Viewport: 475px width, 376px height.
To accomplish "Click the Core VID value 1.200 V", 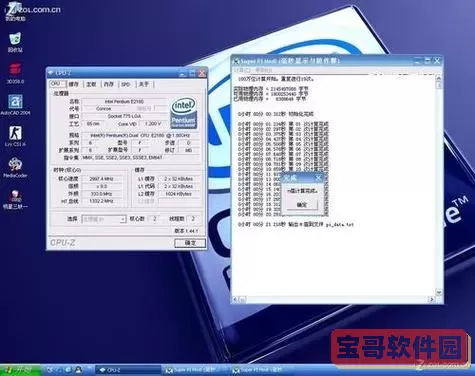I will click(153, 124).
